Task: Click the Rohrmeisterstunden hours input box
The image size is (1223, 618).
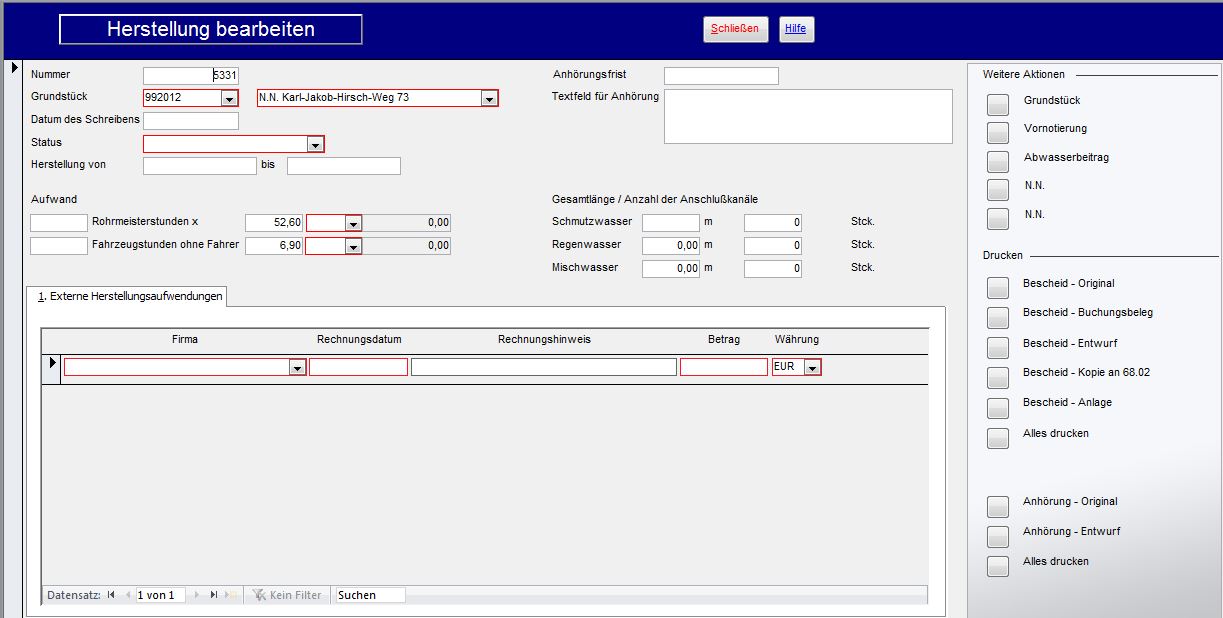Action: 59,222
